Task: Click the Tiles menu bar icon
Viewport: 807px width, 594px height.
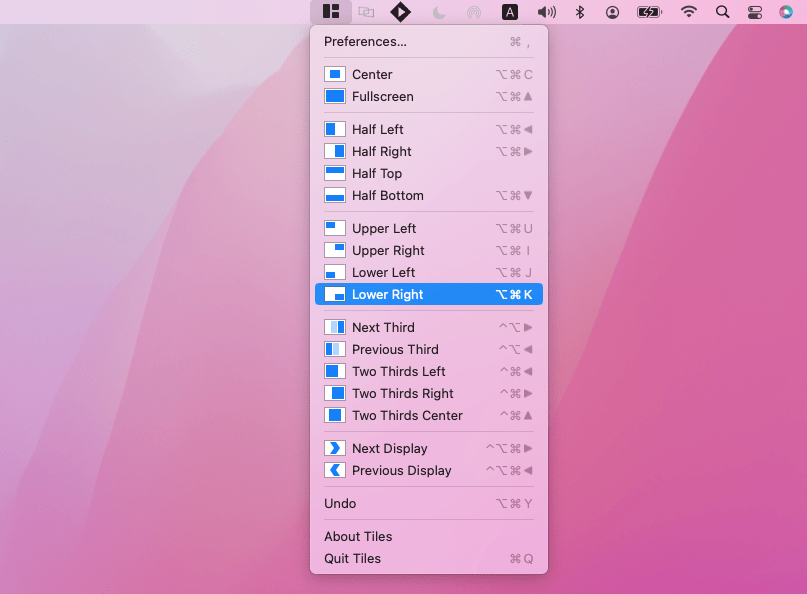Action: (331, 11)
